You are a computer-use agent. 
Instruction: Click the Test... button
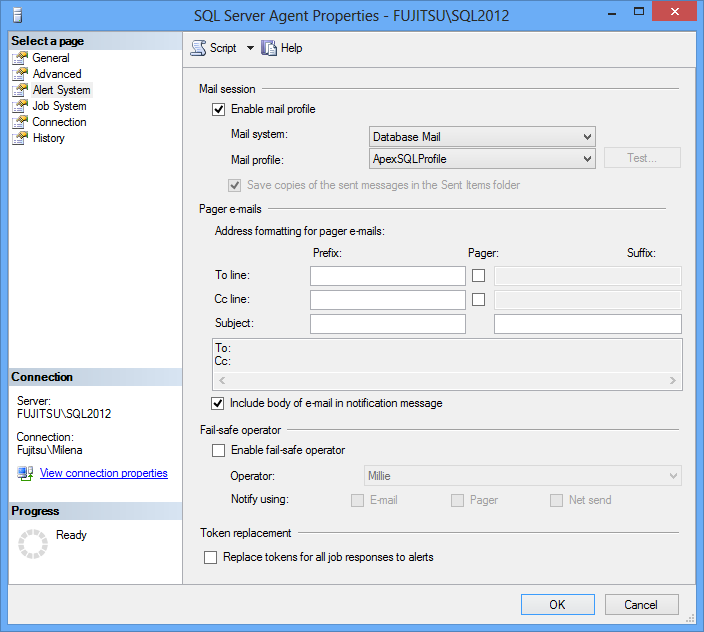642,158
